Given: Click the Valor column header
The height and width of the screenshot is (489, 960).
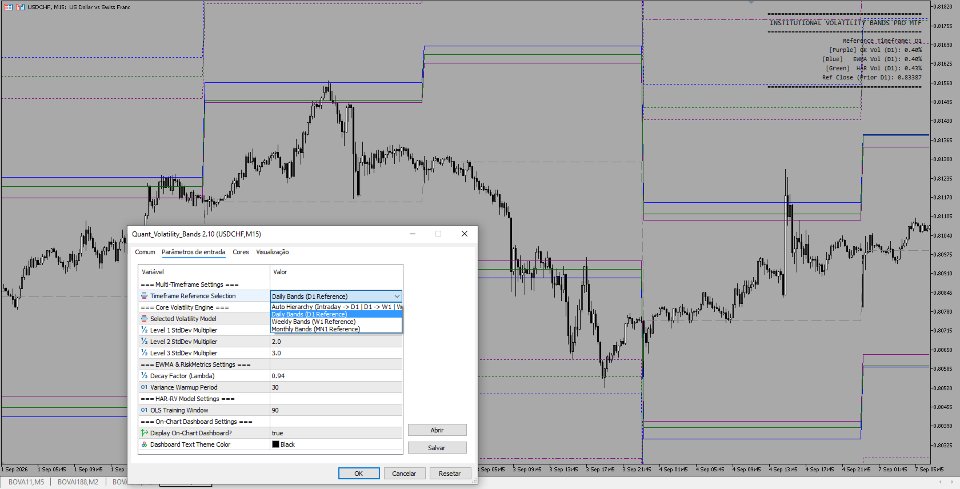Looking at the screenshot, I should (x=336, y=272).
